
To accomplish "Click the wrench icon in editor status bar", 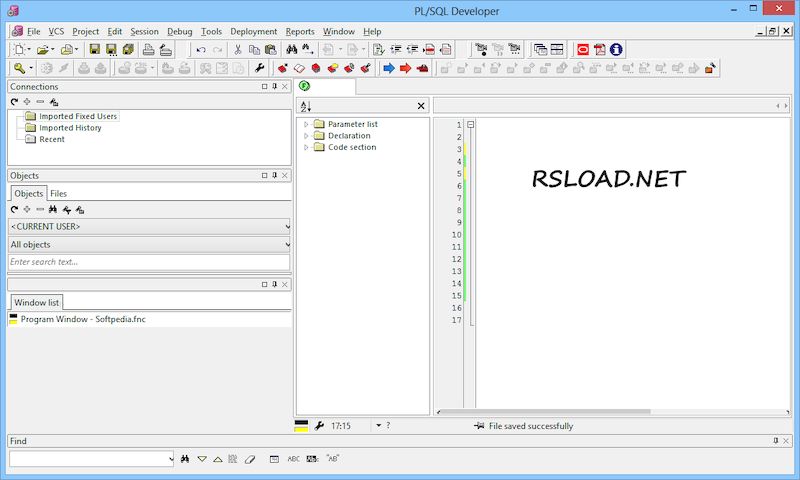I will coord(319,425).
